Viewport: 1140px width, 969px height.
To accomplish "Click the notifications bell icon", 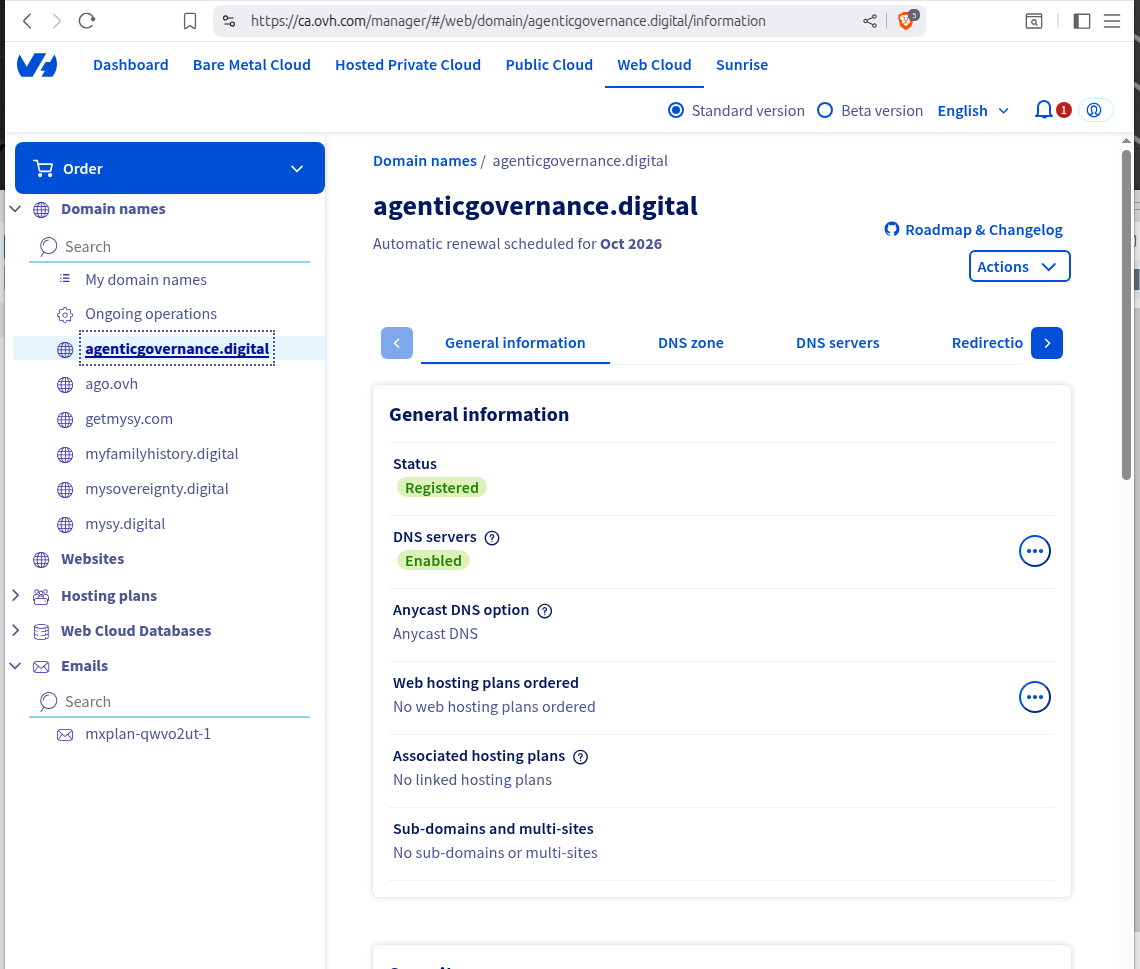I will coord(1043,110).
